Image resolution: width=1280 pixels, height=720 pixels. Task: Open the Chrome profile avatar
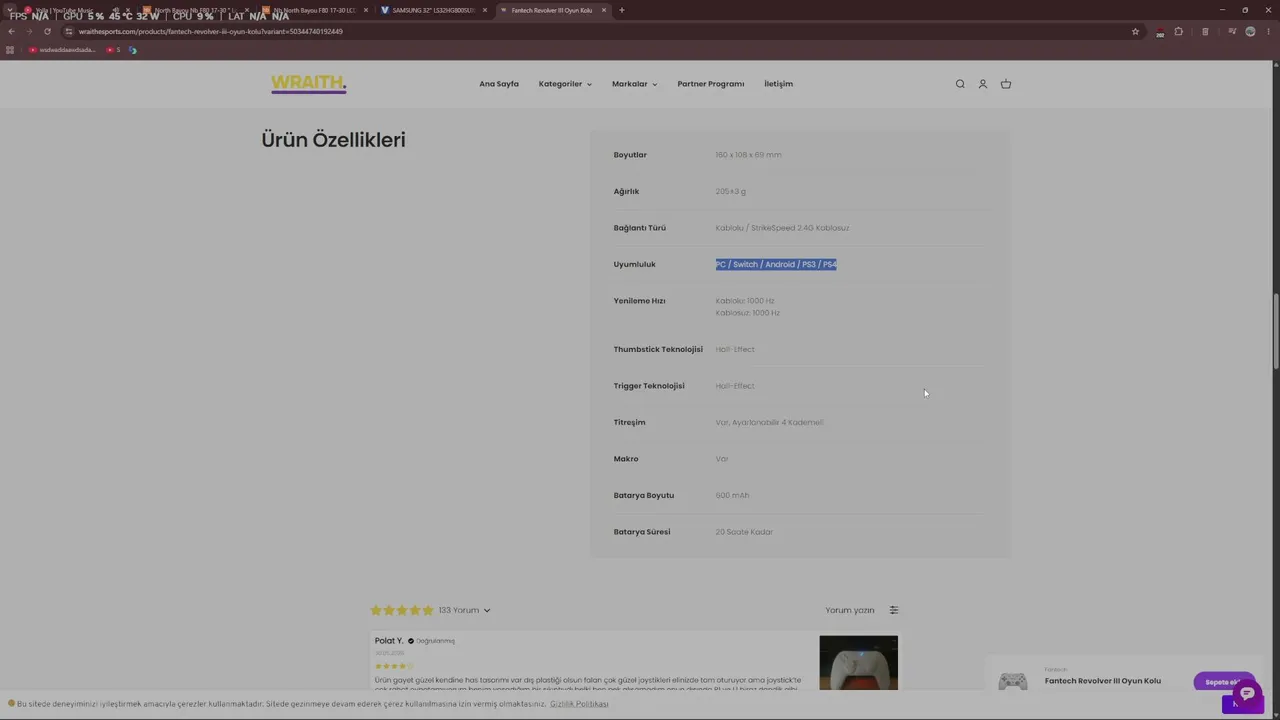click(1250, 31)
